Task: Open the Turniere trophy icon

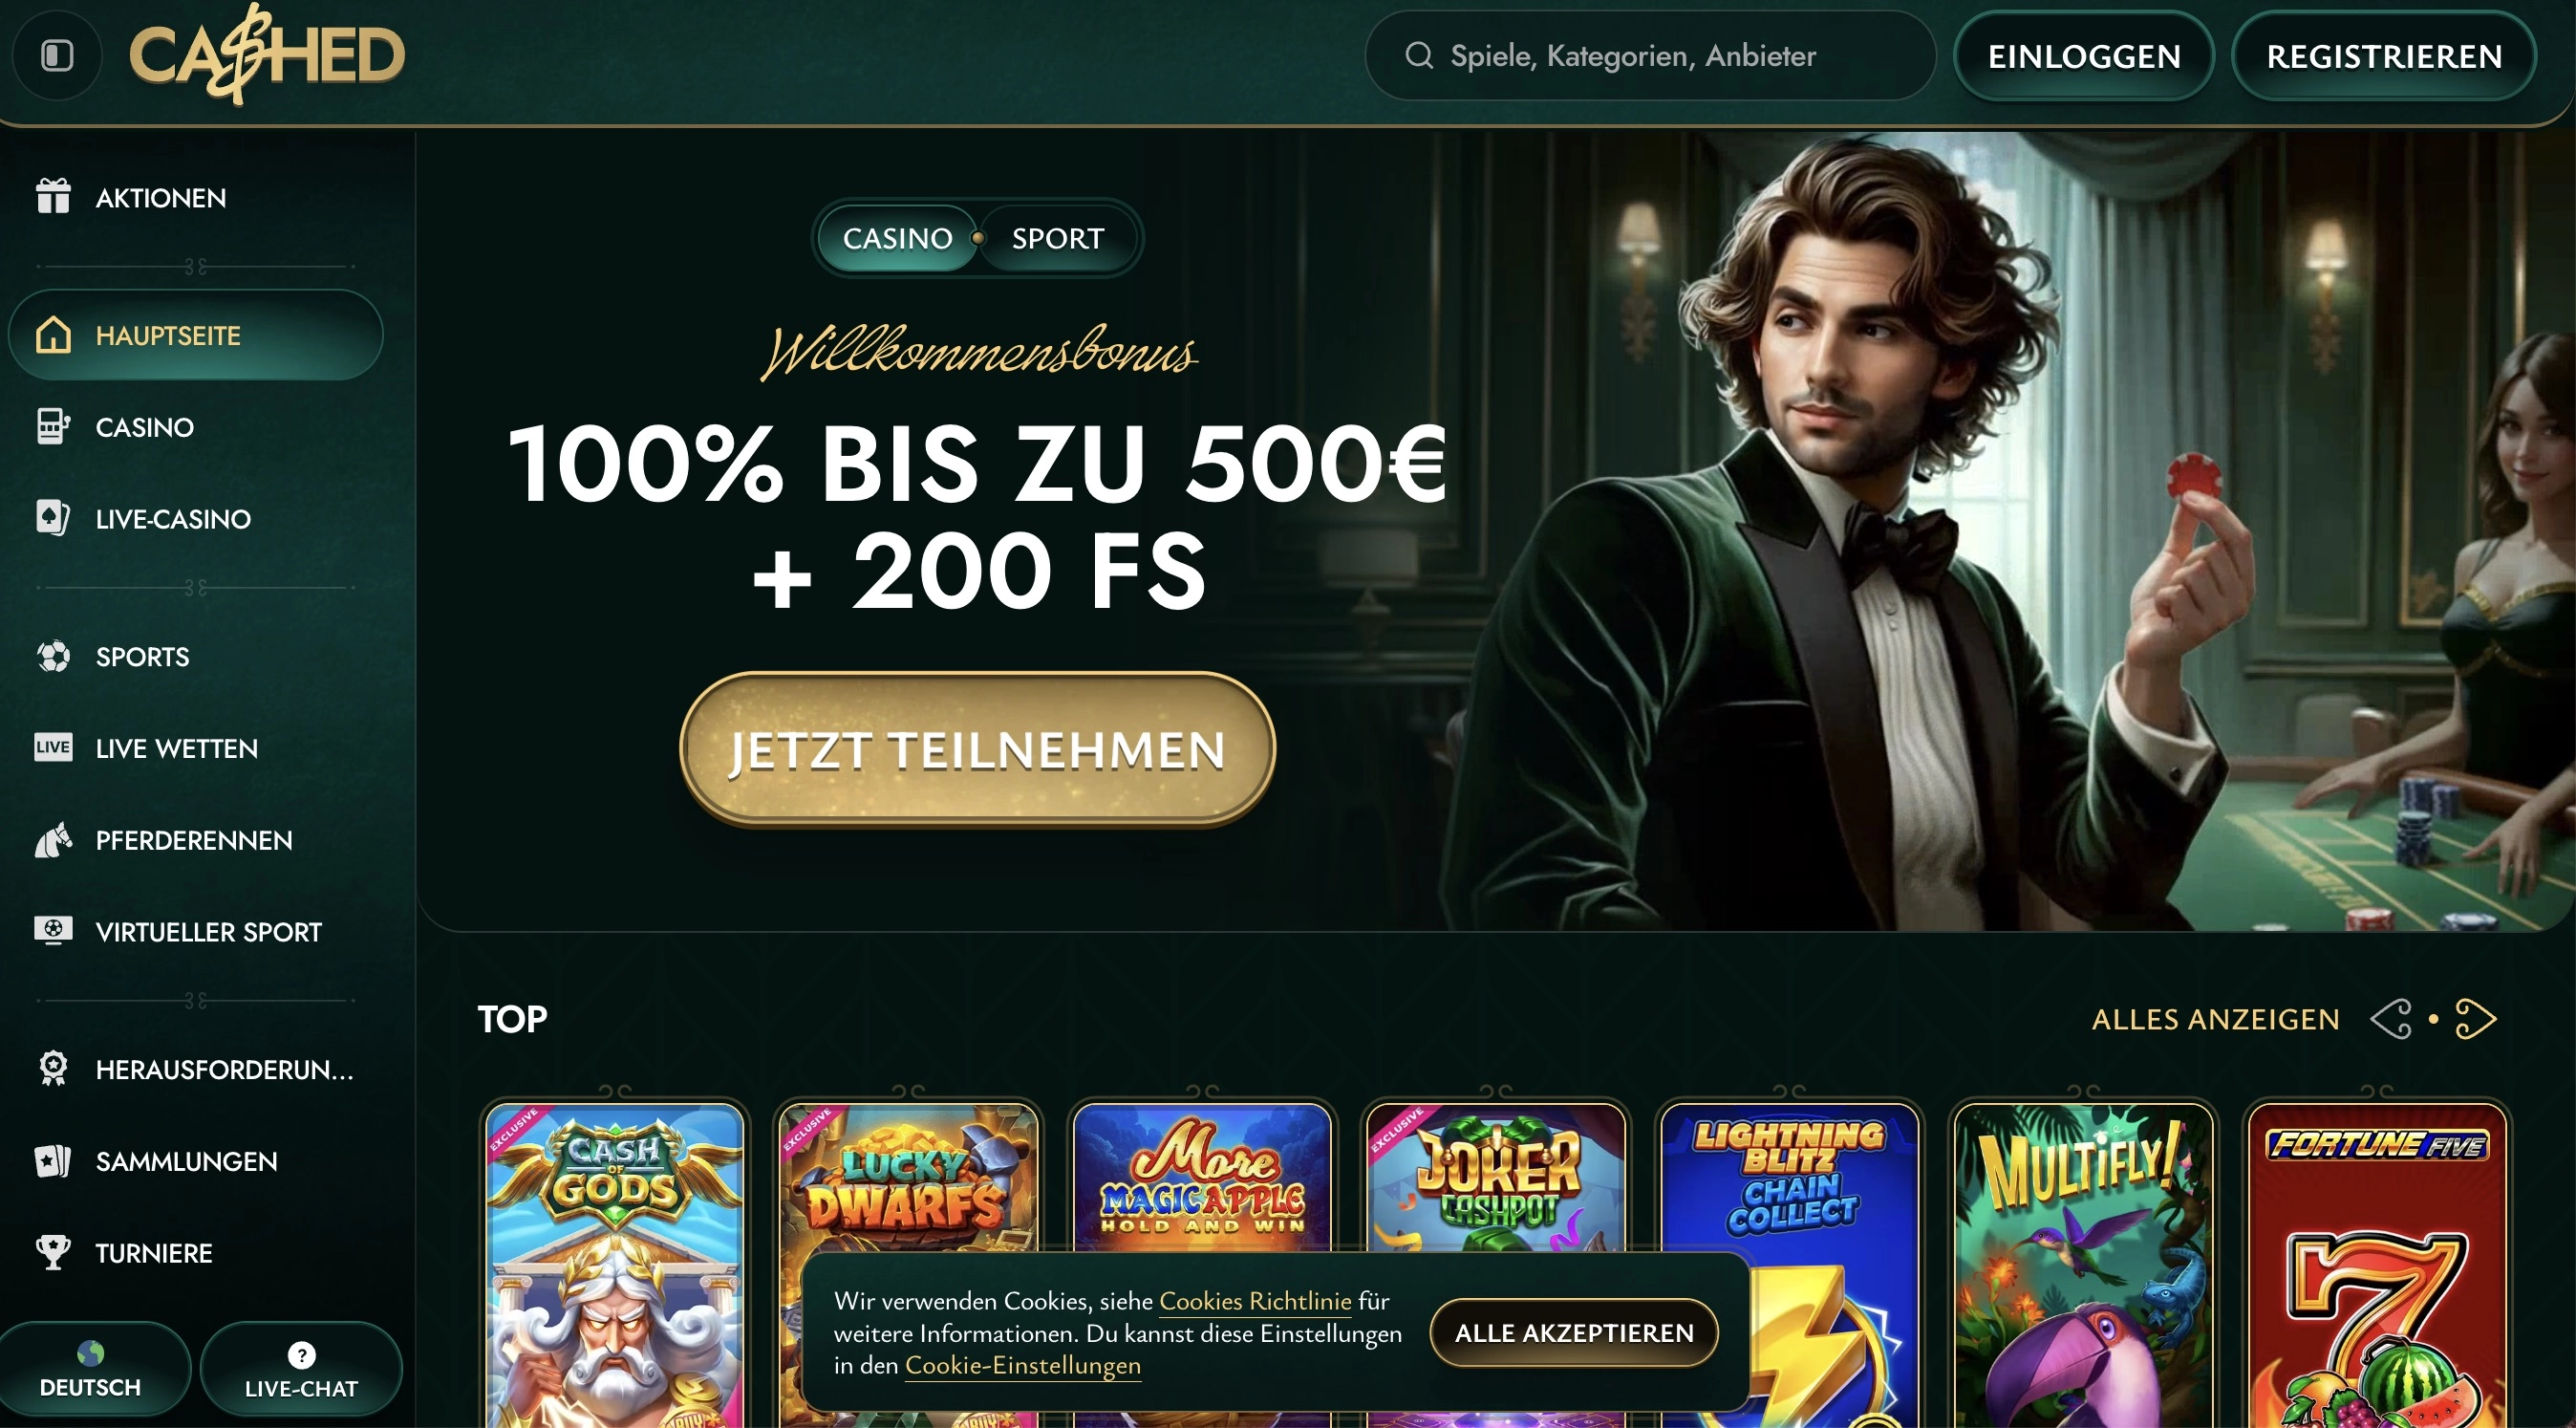Action: [x=53, y=1252]
